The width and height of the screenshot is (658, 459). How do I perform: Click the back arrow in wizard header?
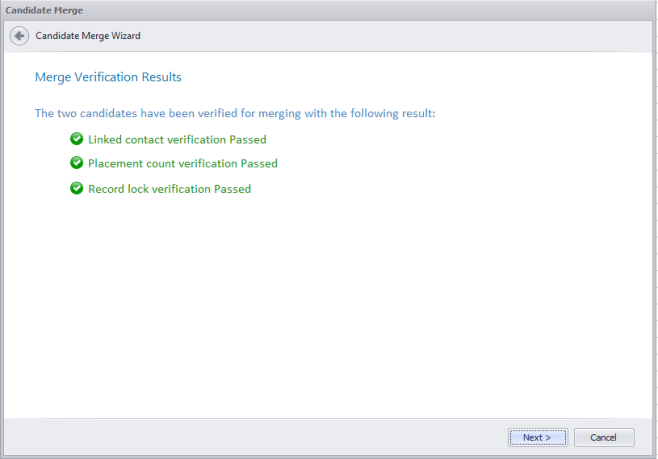coord(19,36)
